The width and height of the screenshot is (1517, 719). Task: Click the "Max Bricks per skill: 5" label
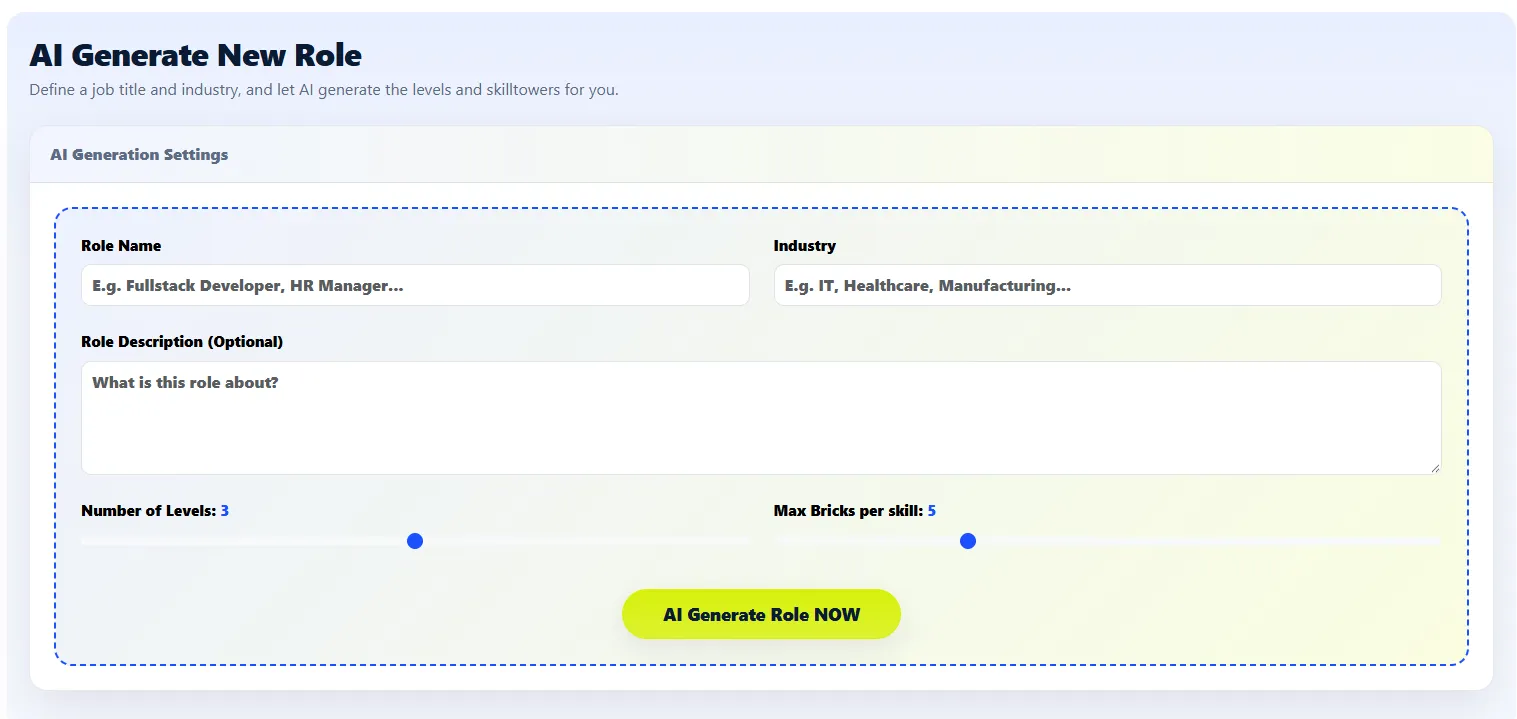(x=855, y=511)
